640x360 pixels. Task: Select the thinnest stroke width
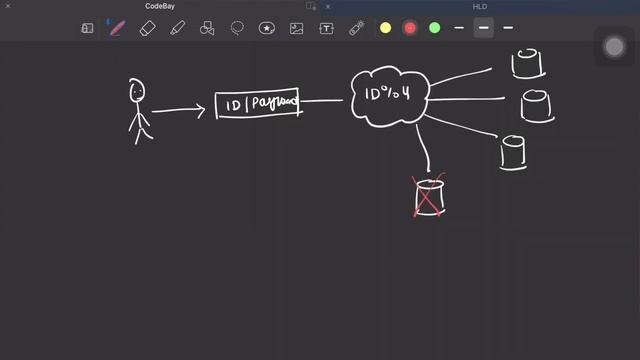point(459,28)
